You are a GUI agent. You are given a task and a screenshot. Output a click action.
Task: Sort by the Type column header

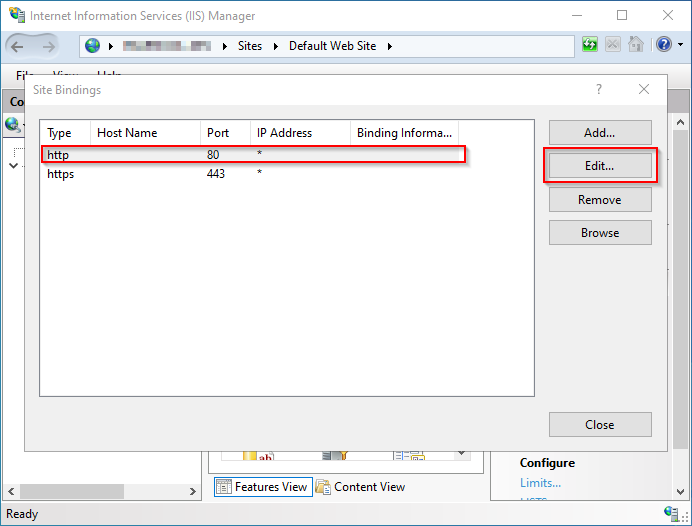(x=65, y=132)
